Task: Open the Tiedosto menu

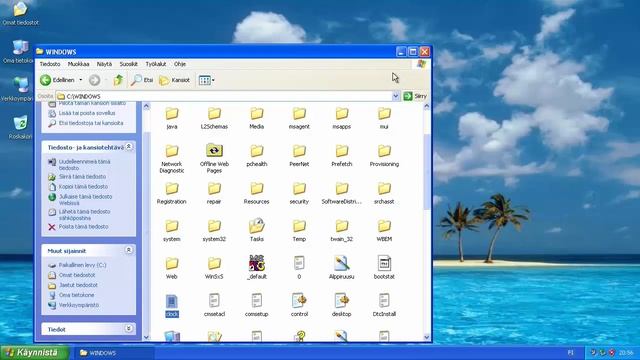Action: point(50,64)
